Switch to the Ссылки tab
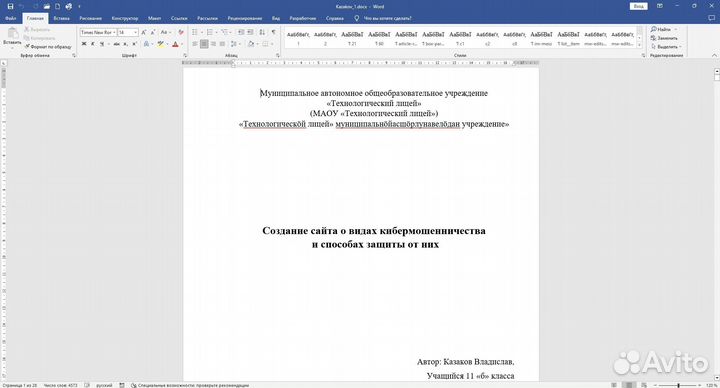 [179, 18]
